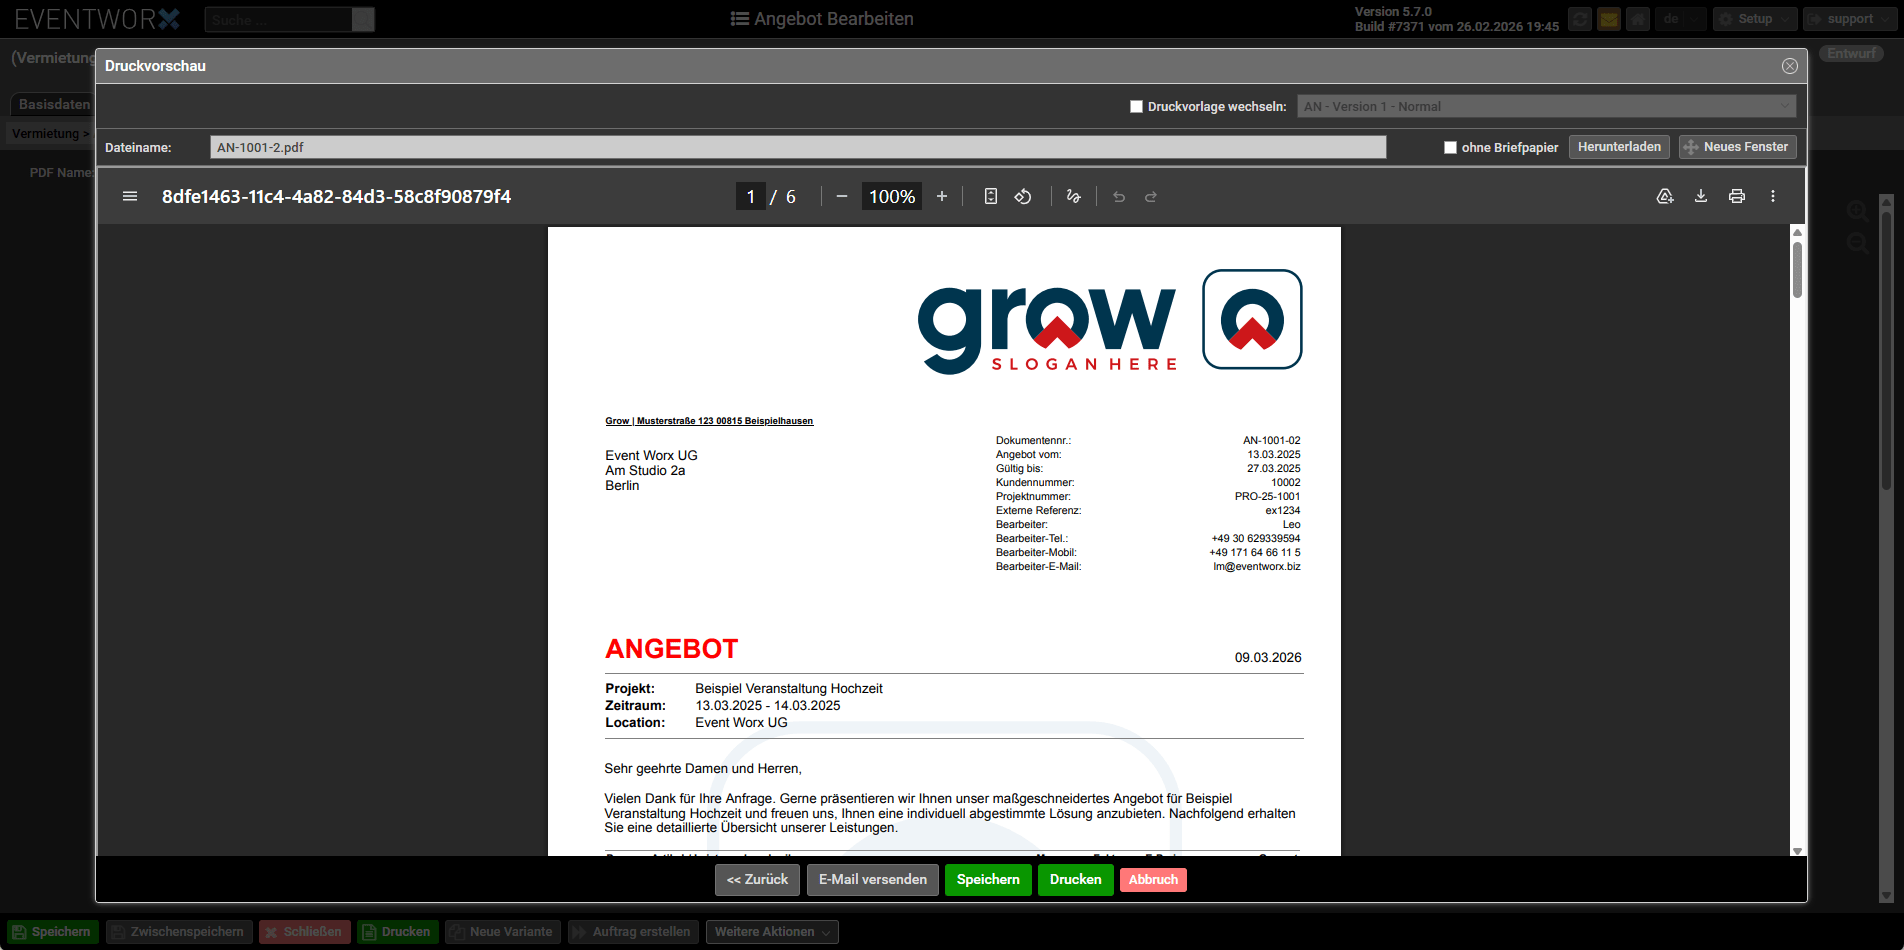Select the draw annotation tool
1904x950 pixels.
pyautogui.click(x=1074, y=197)
